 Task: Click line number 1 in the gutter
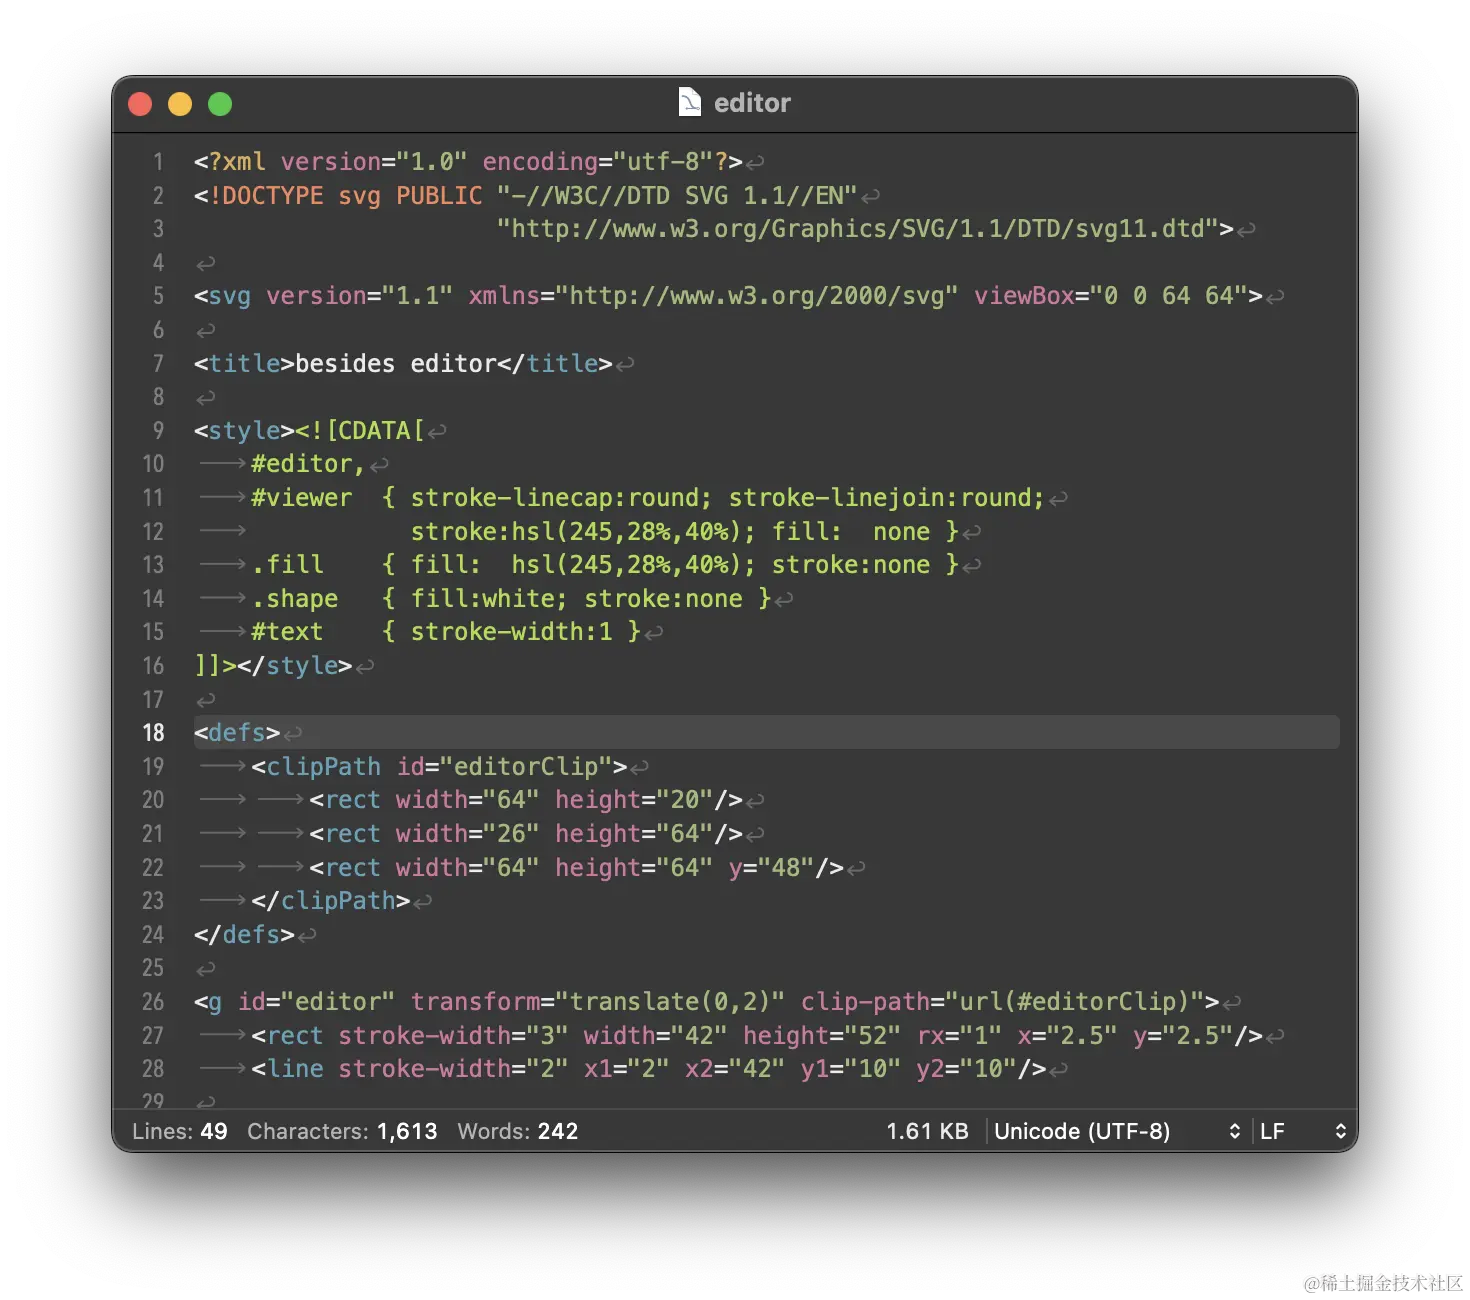(158, 162)
